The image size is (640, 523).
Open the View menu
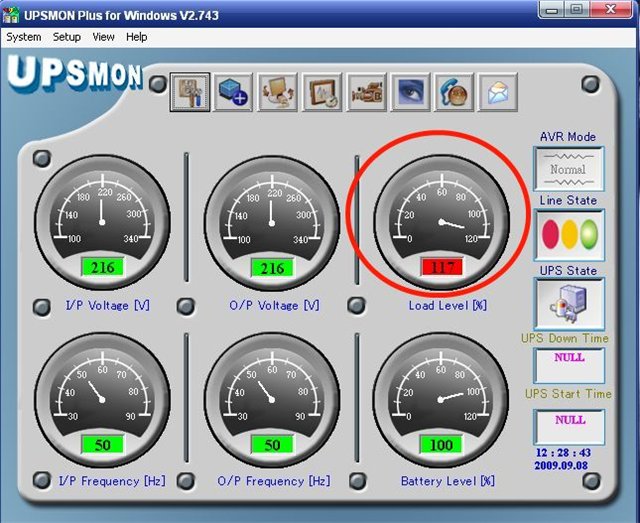tap(103, 37)
